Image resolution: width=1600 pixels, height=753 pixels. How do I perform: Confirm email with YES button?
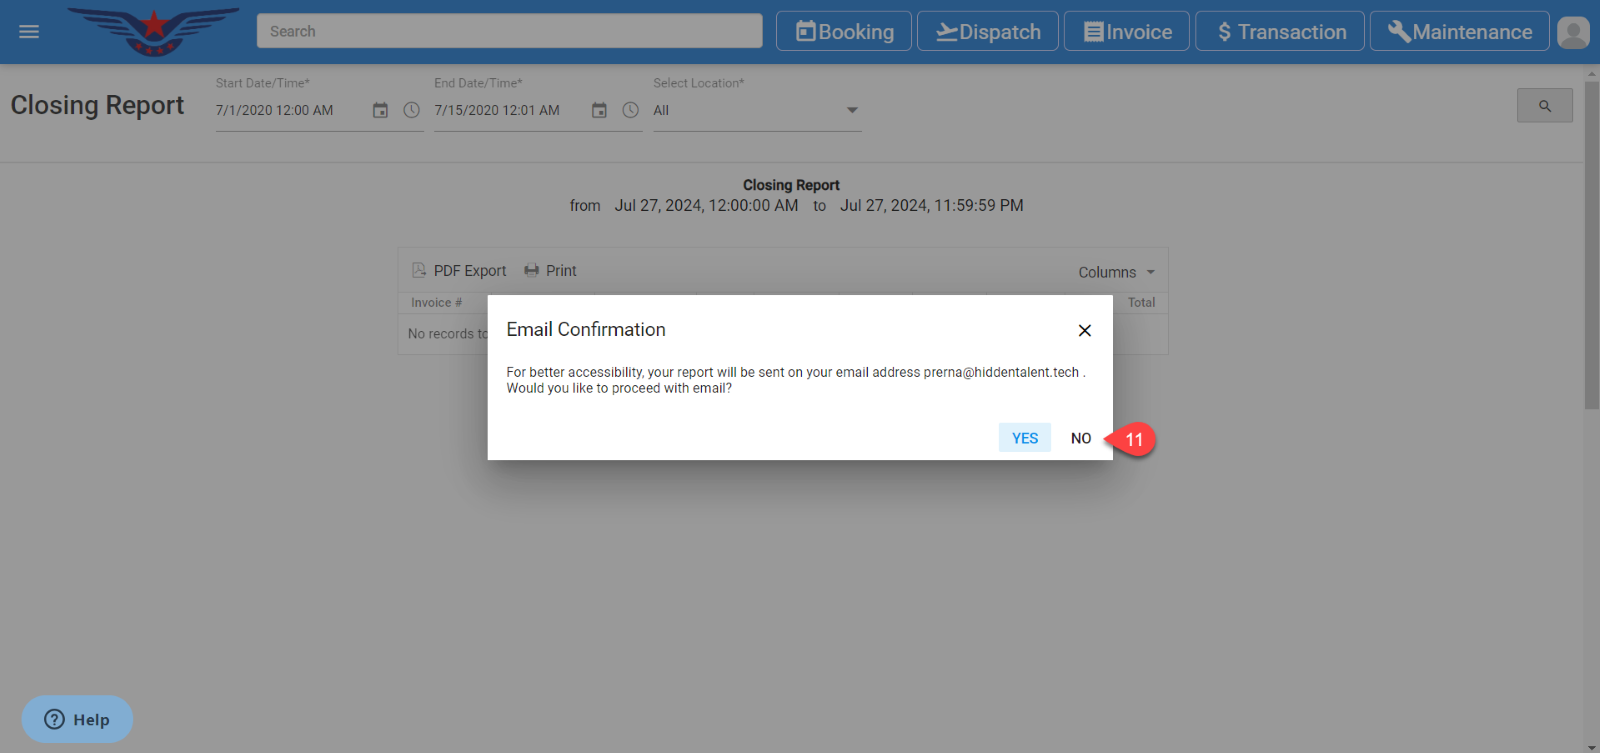click(x=1024, y=438)
